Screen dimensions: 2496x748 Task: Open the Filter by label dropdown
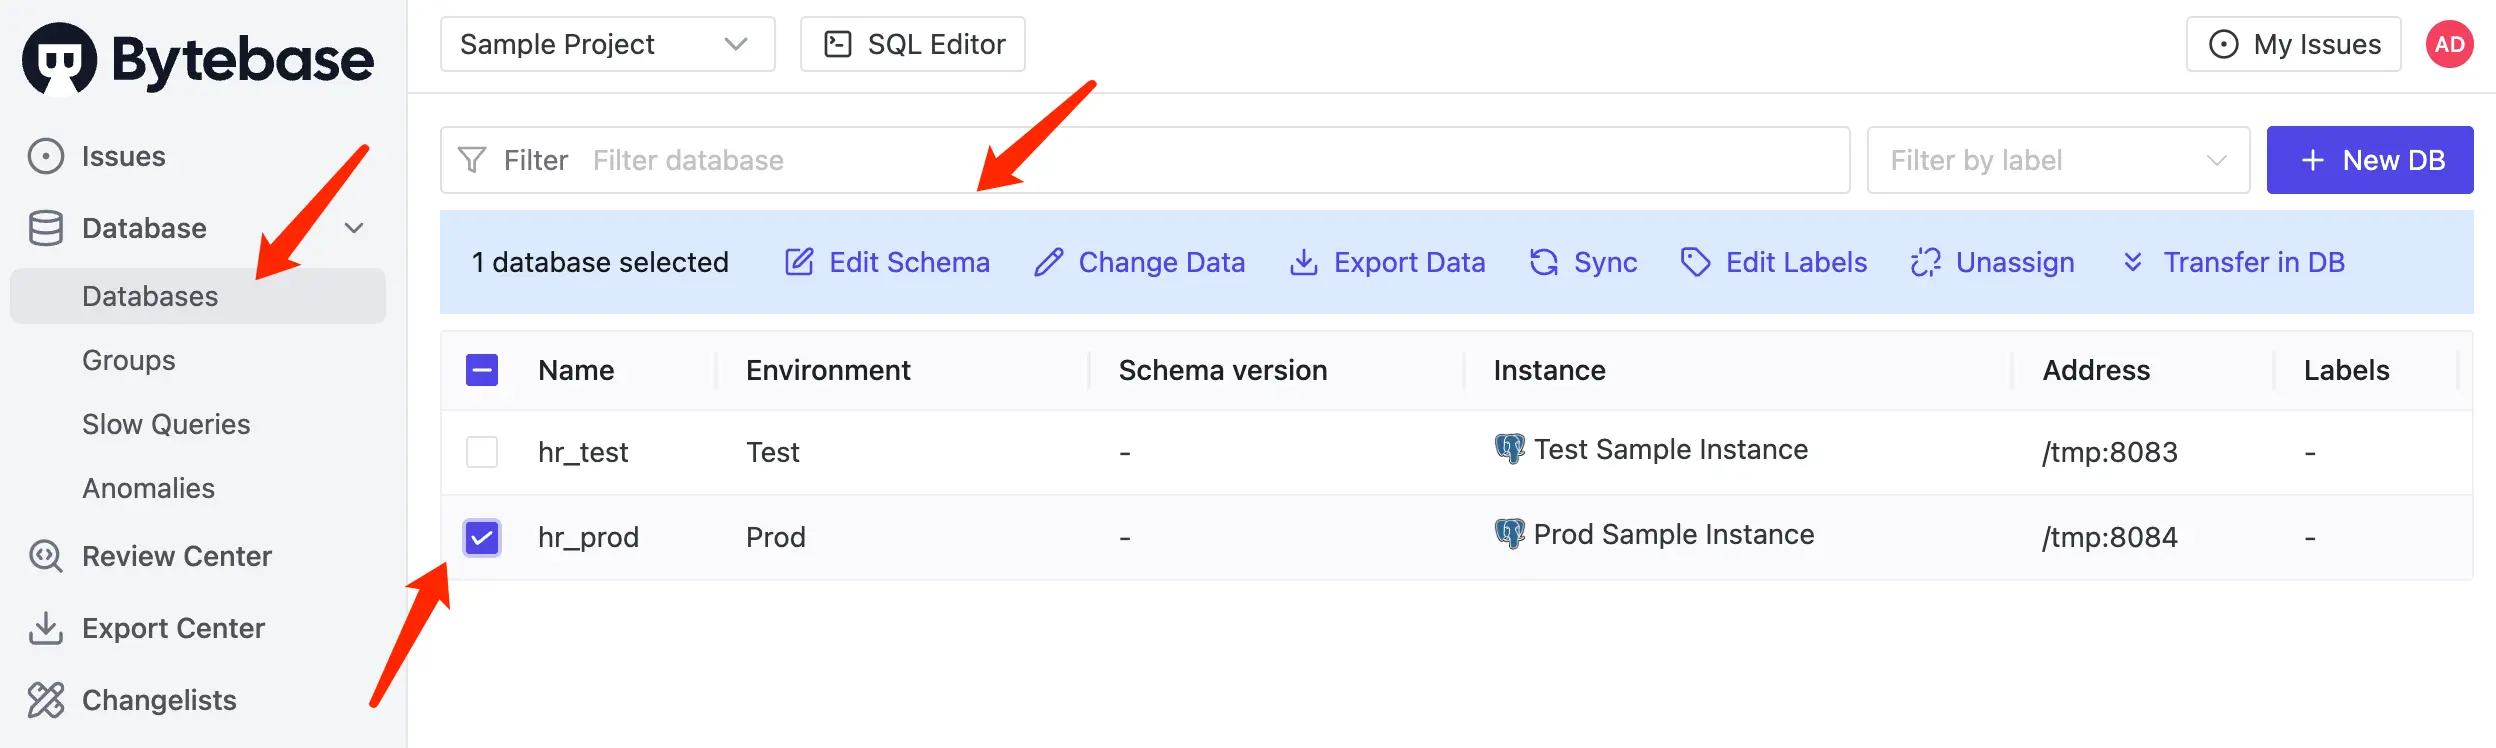2058,160
